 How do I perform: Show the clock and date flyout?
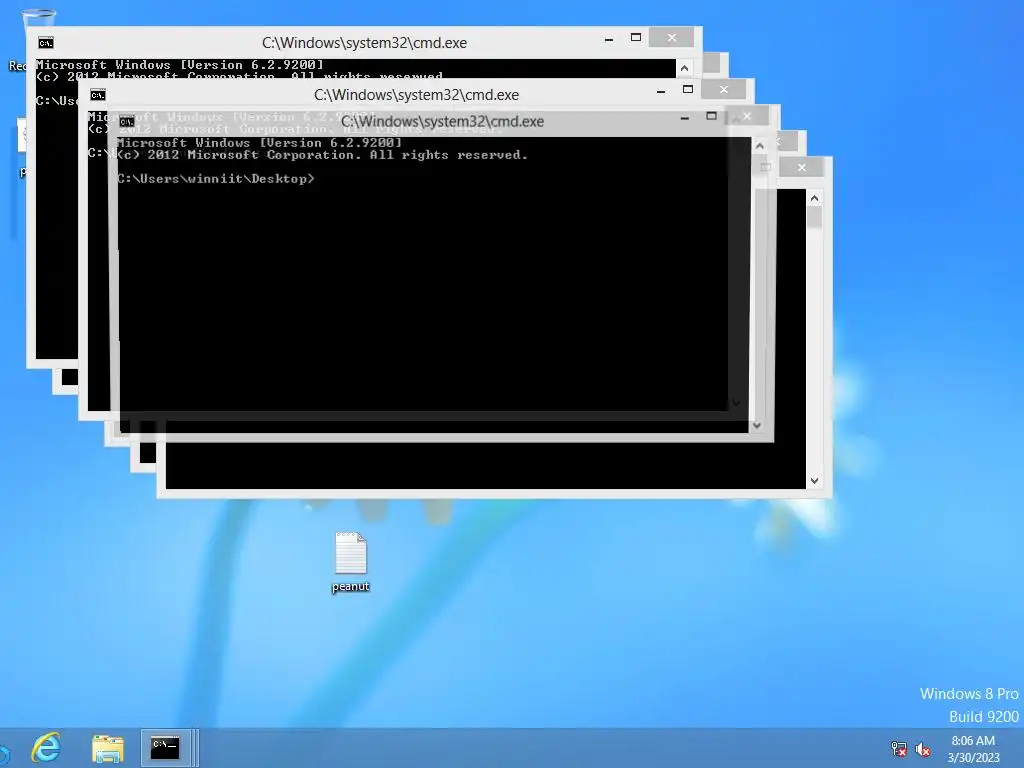click(973, 749)
